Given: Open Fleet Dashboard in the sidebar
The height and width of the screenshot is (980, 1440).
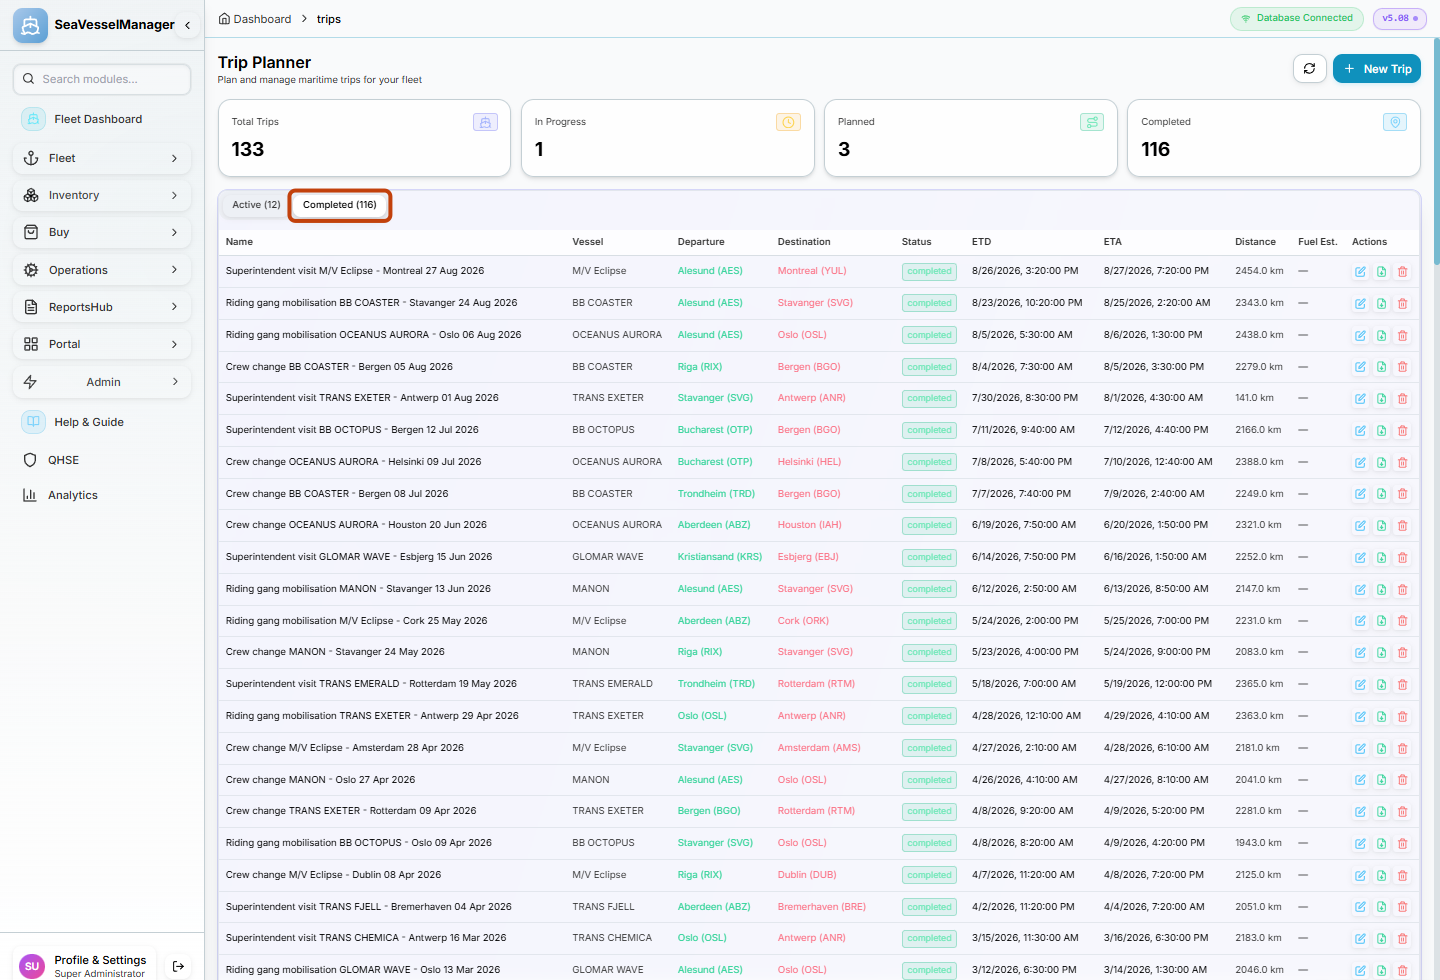Looking at the screenshot, I should pos(102,119).
